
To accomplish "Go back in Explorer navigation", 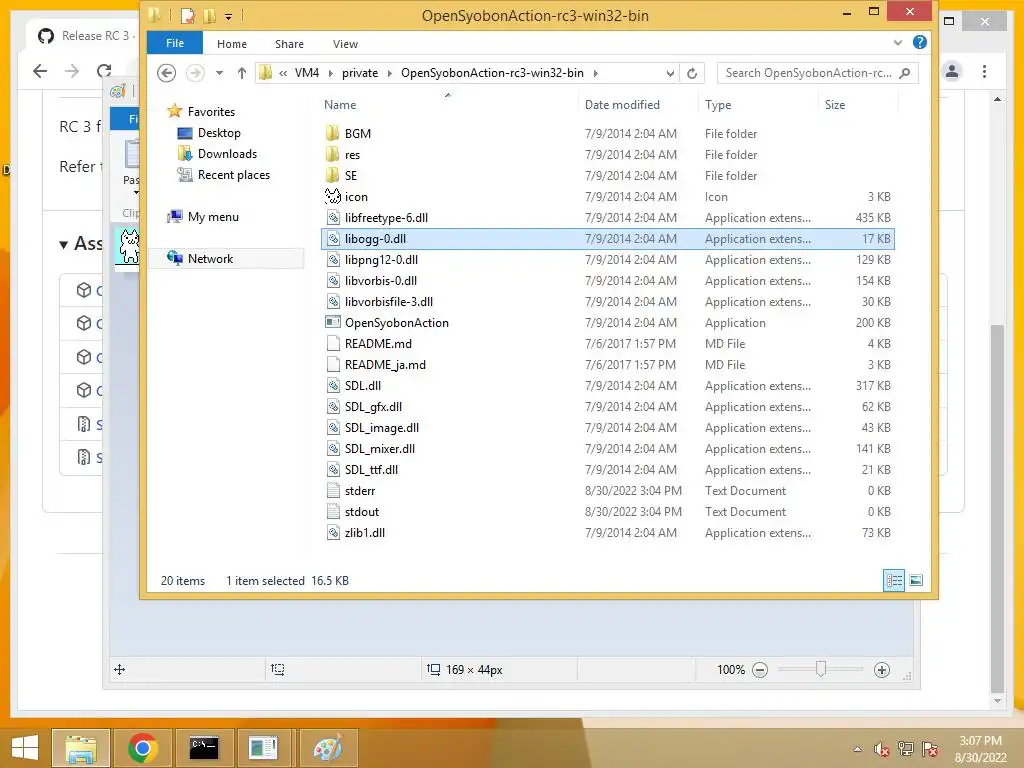I will [167, 73].
